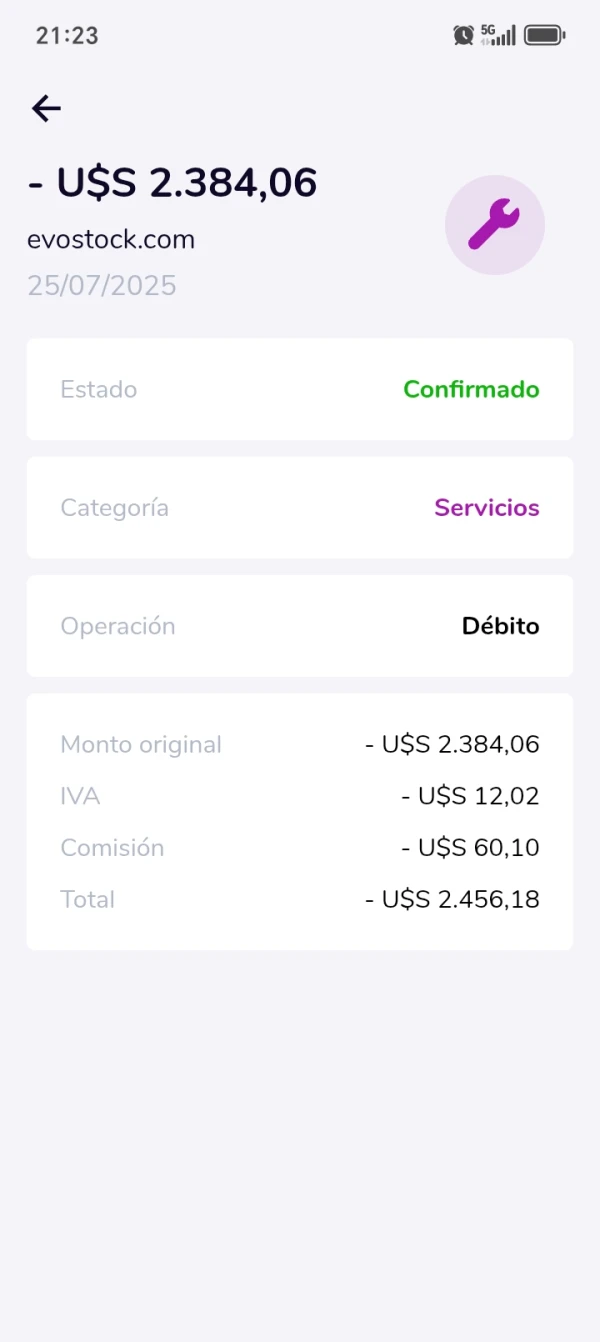This screenshot has height=1342, width=600.
Task: Select the evostock.com merchant name
Action: (111, 240)
